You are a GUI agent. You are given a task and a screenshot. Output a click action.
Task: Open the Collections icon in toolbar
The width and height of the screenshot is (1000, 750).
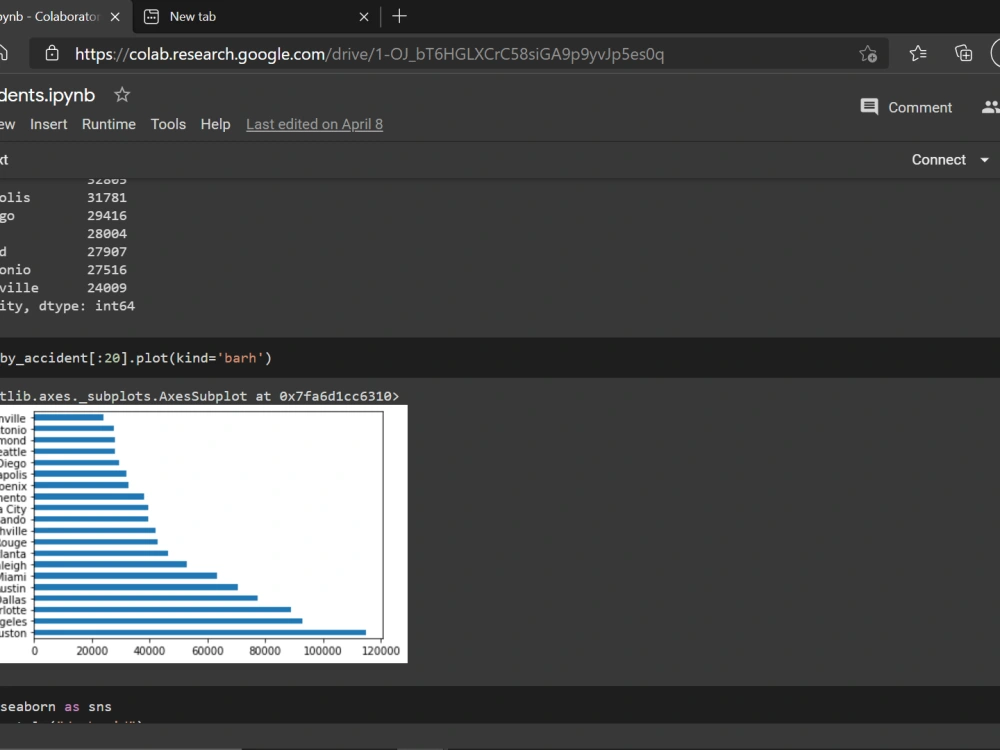(963, 54)
